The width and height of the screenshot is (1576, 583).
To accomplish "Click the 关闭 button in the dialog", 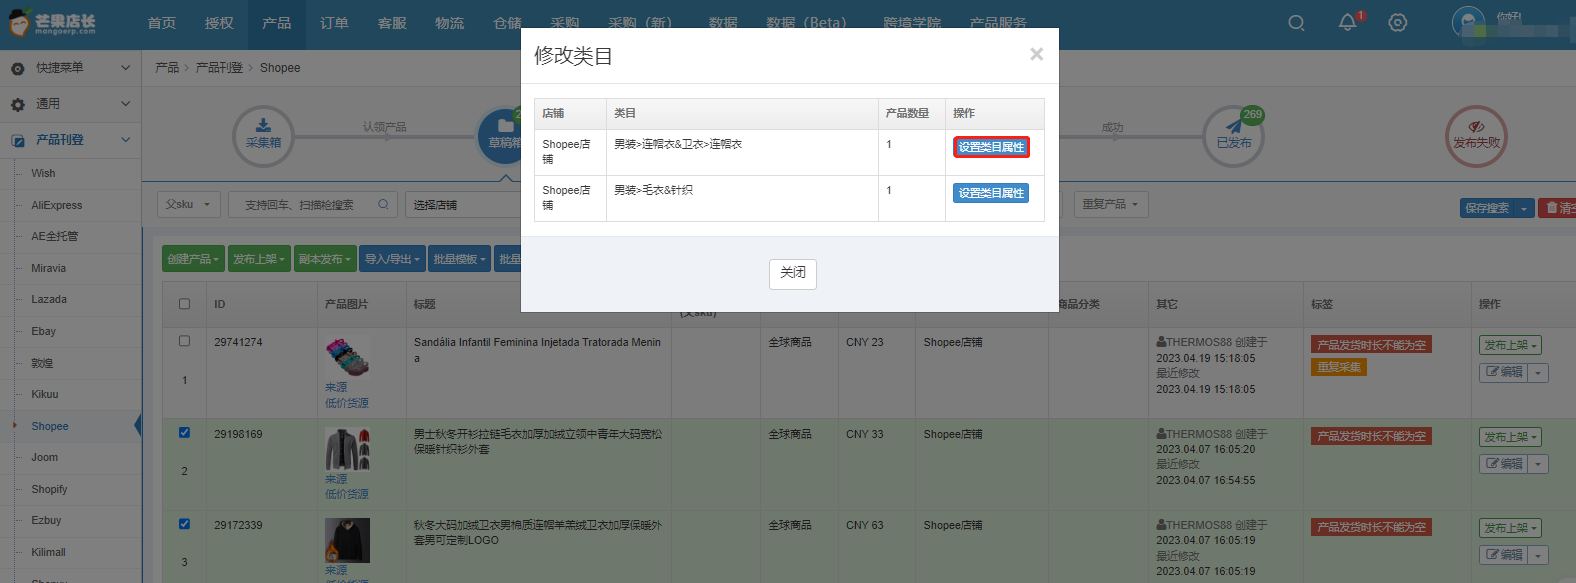I will (793, 273).
